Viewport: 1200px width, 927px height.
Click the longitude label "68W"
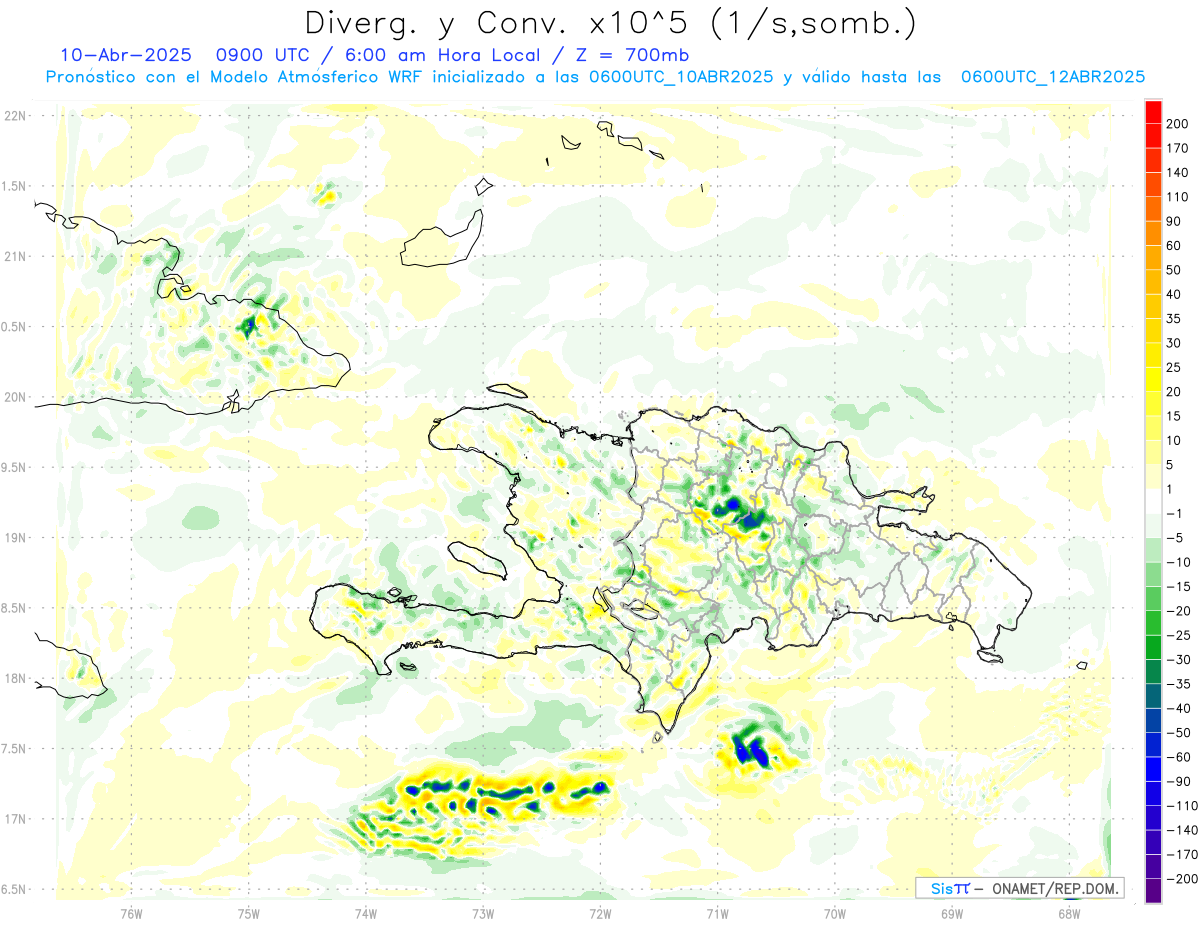(x=1069, y=914)
